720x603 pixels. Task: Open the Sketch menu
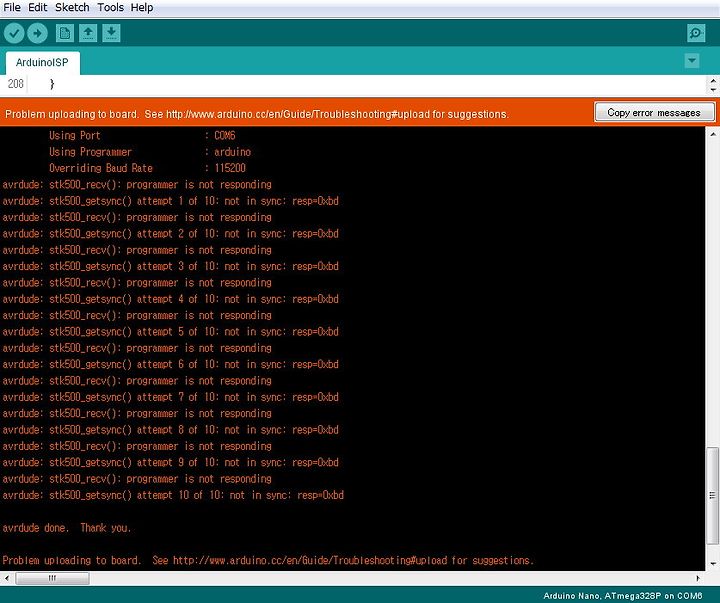click(x=72, y=7)
